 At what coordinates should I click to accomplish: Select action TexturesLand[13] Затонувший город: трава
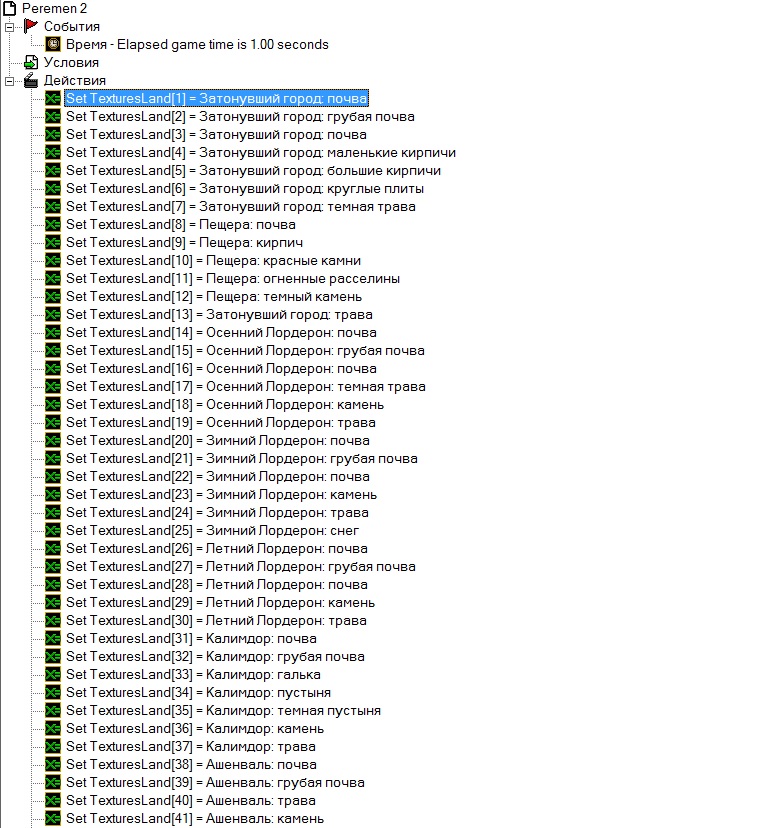click(x=220, y=314)
